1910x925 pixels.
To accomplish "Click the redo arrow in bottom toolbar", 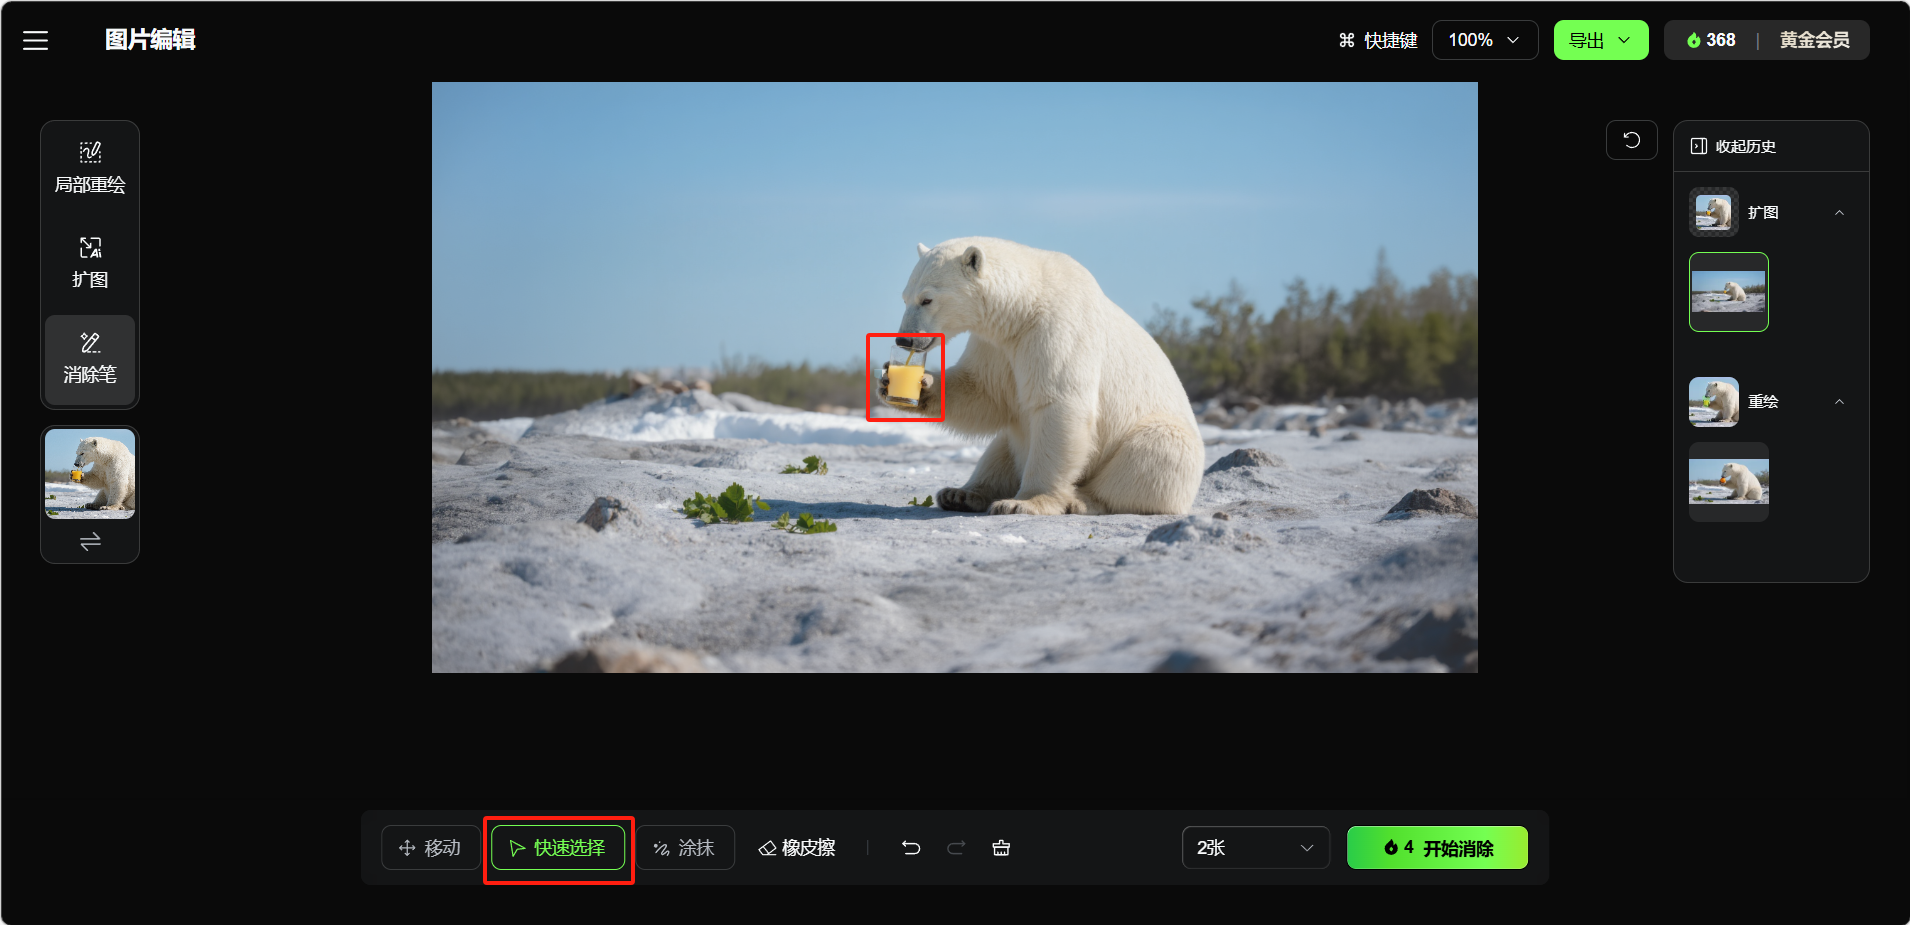I will 956,848.
